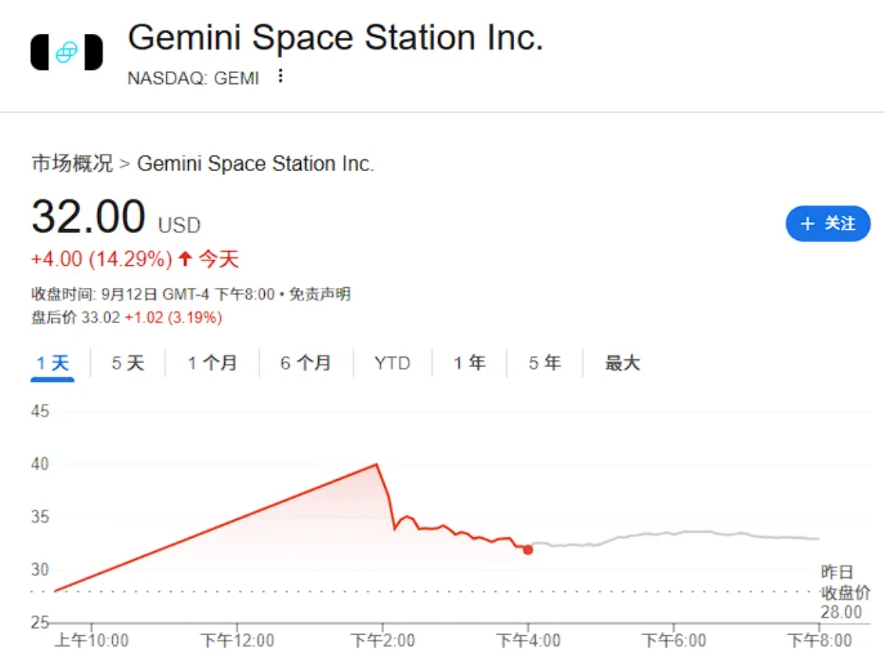This screenshot has height=654, width=885.
Task: Switch chart to YTD
Action: pyautogui.click(x=392, y=363)
